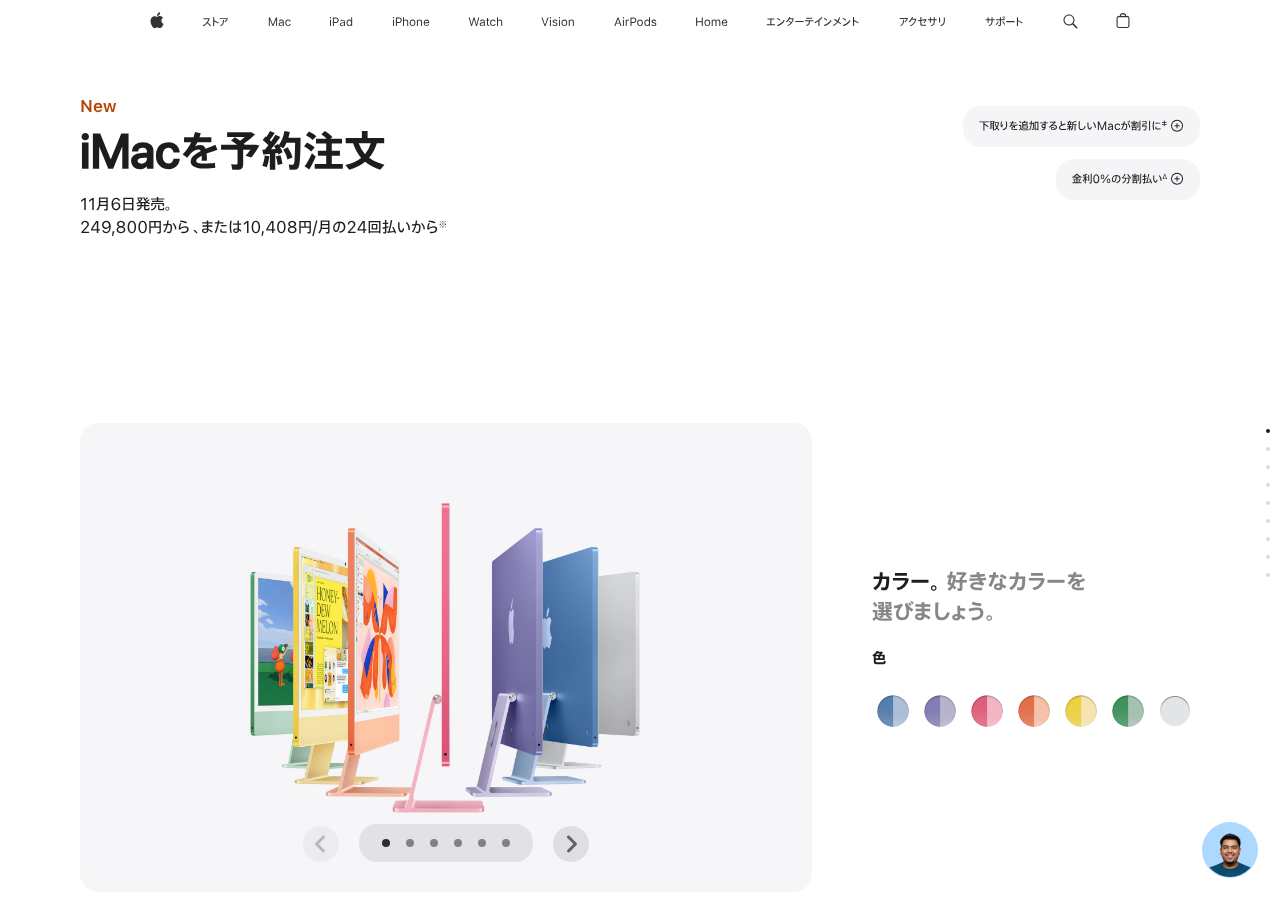Select the blue iMac color swatch
Image resolution: width=1280 pixels, height=900 pixels.
[x=893, y=711]
